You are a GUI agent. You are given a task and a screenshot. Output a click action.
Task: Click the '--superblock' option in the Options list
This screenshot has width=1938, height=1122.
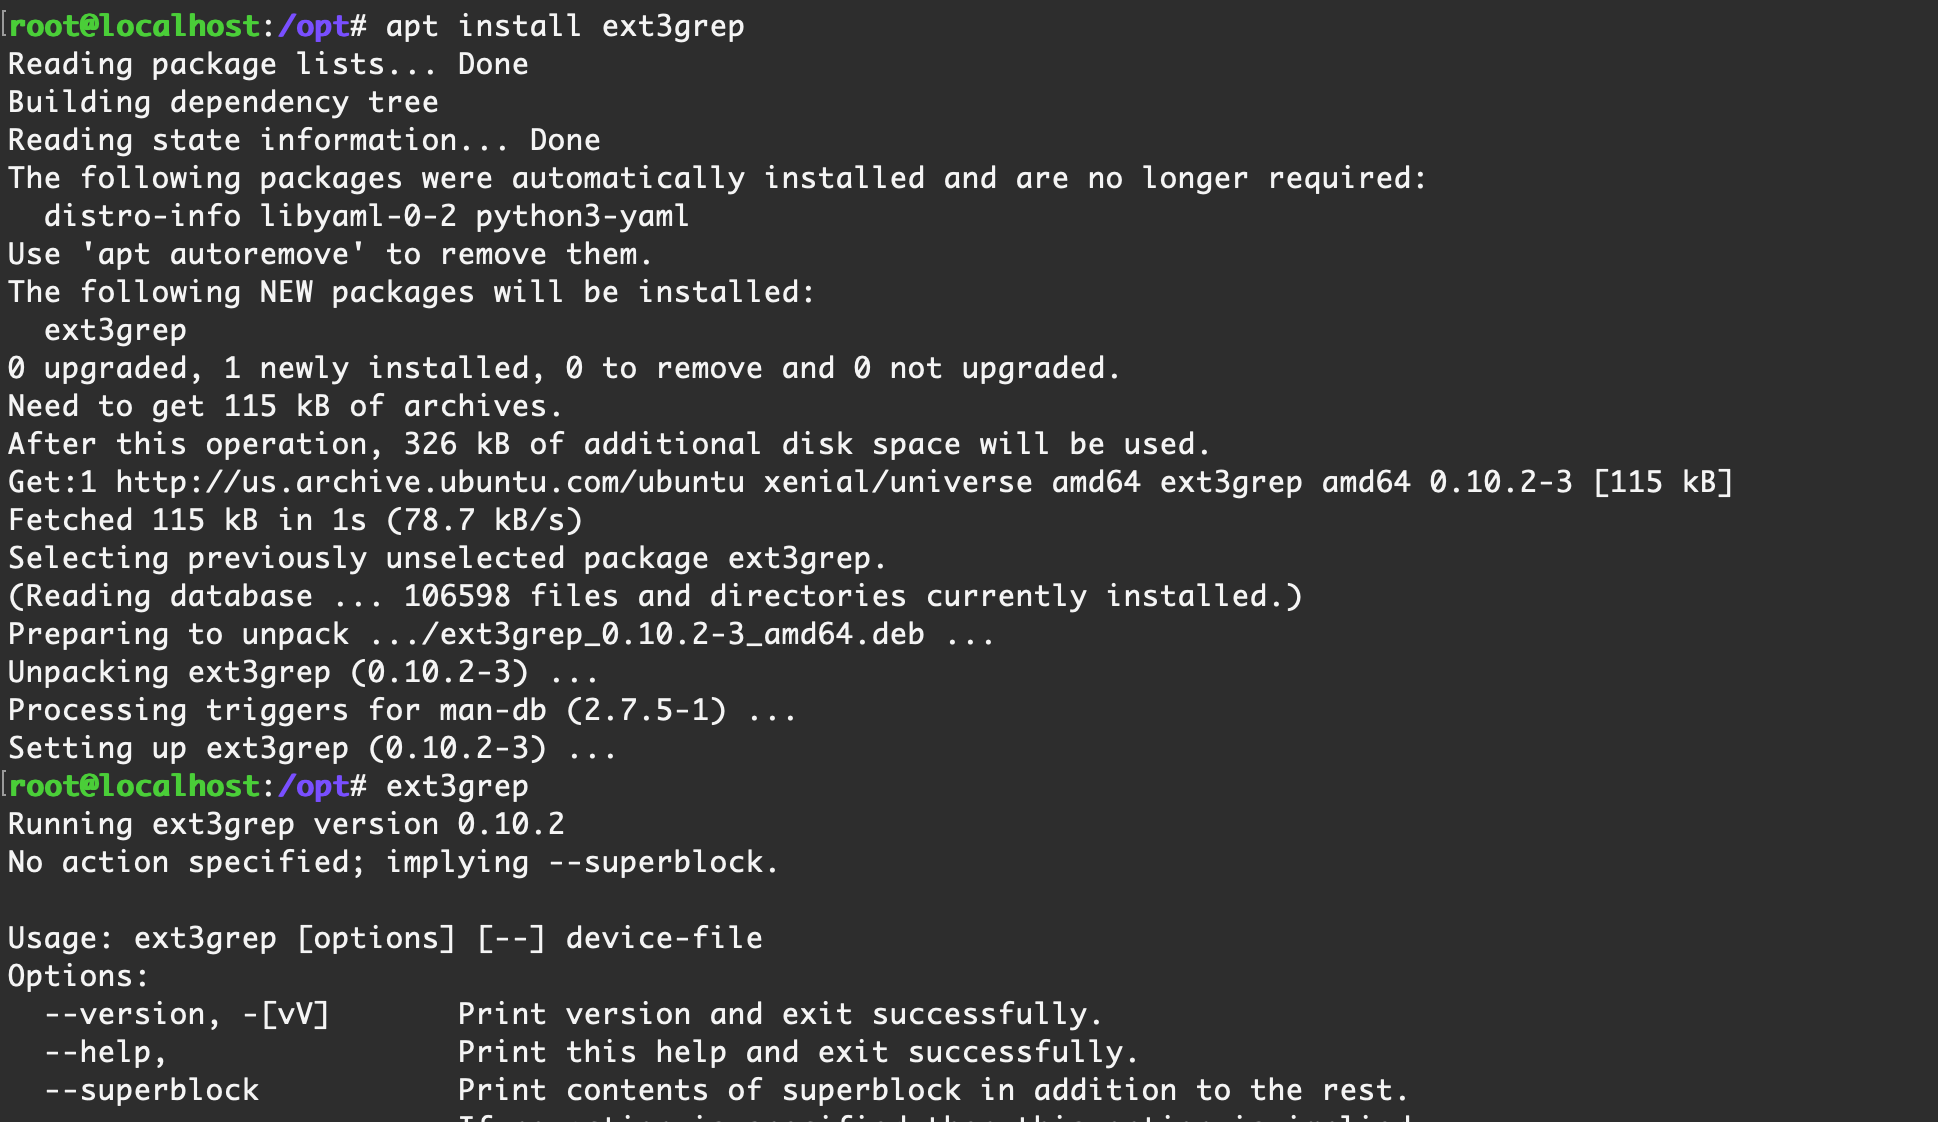(x=151, y=1090)
